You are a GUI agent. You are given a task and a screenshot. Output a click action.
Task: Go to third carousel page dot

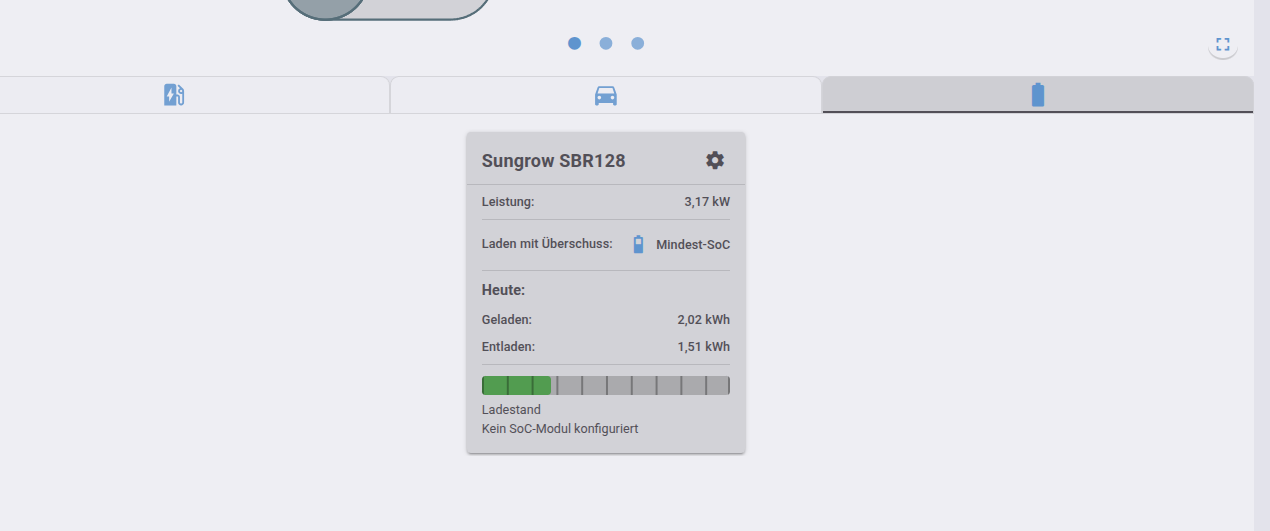click(x=638, y=43)
